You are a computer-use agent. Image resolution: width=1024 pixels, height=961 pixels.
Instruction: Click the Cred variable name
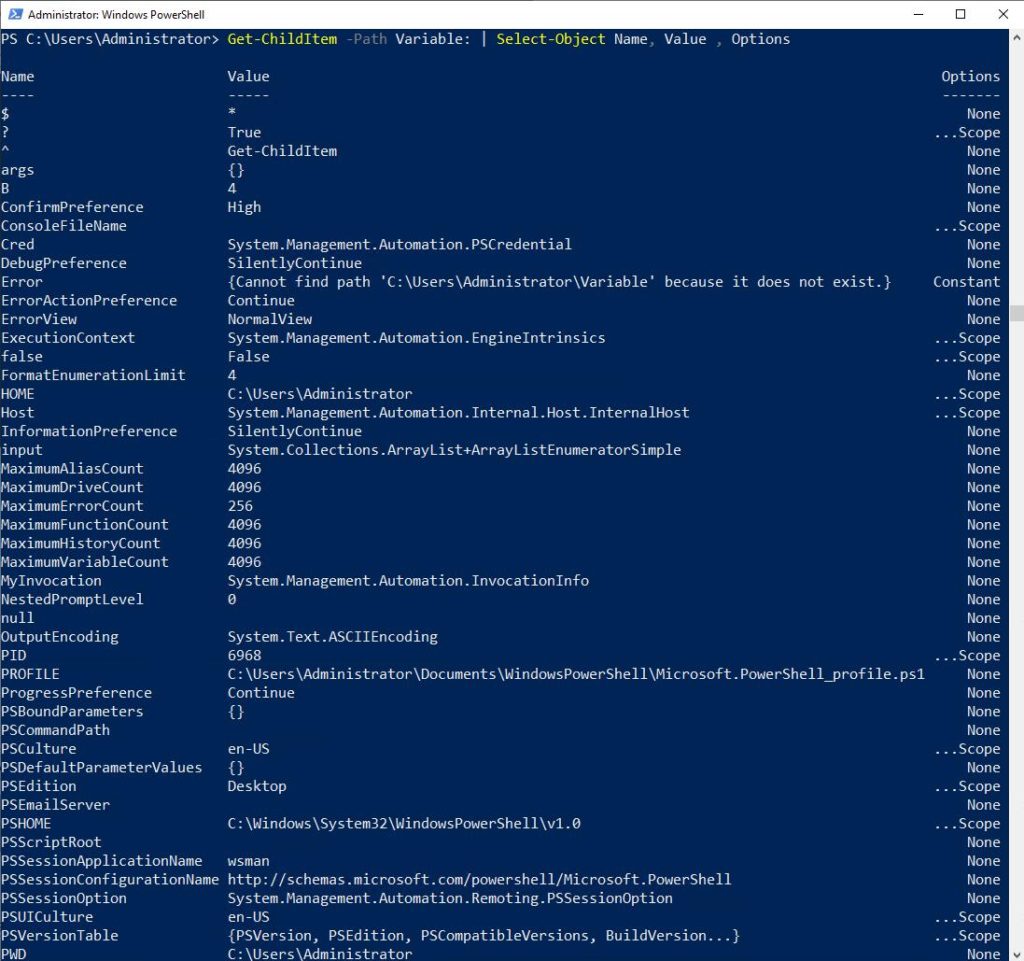[x=18, y=244]
